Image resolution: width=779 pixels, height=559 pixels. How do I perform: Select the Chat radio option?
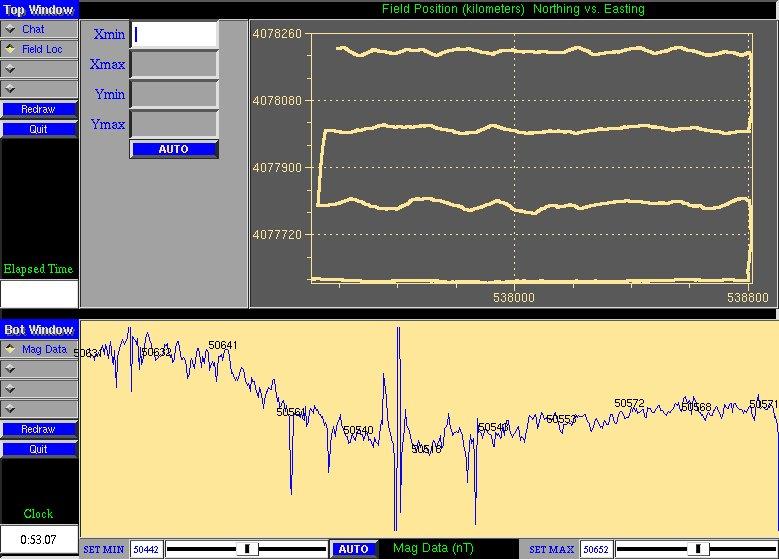pyautogui.click(x=39, y=30)
